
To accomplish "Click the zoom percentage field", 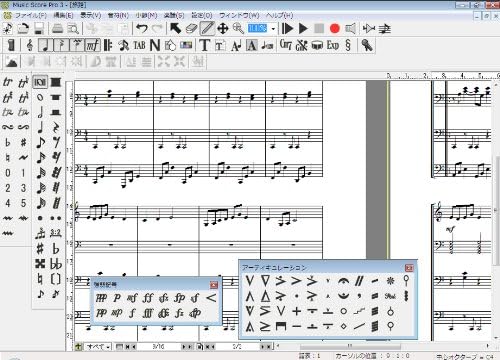I will [x=257, y=29].
